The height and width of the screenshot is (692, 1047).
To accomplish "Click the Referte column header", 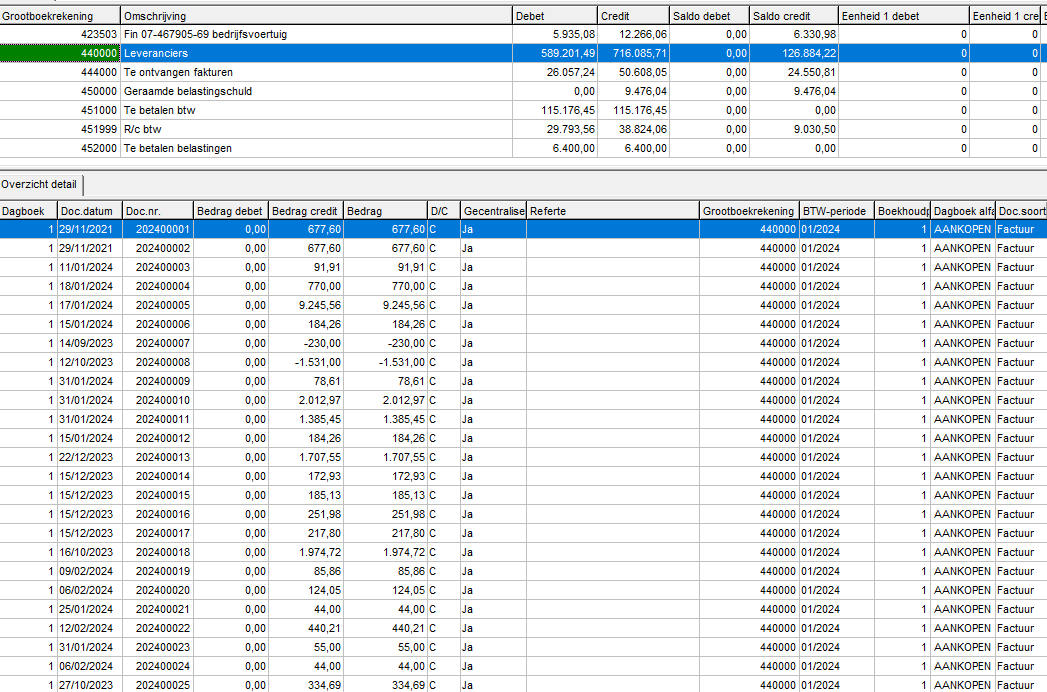I will point(612,211).
